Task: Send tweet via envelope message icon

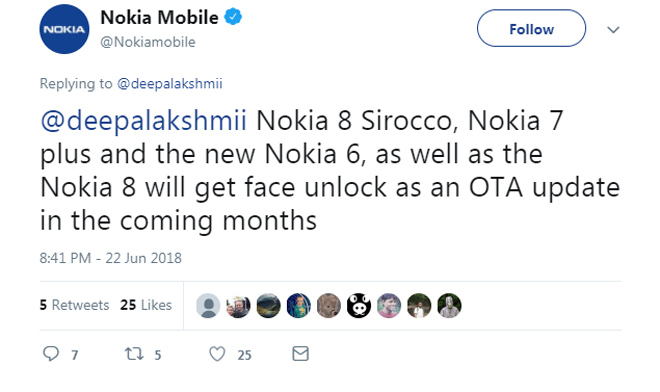Action: tap(301, 354)
